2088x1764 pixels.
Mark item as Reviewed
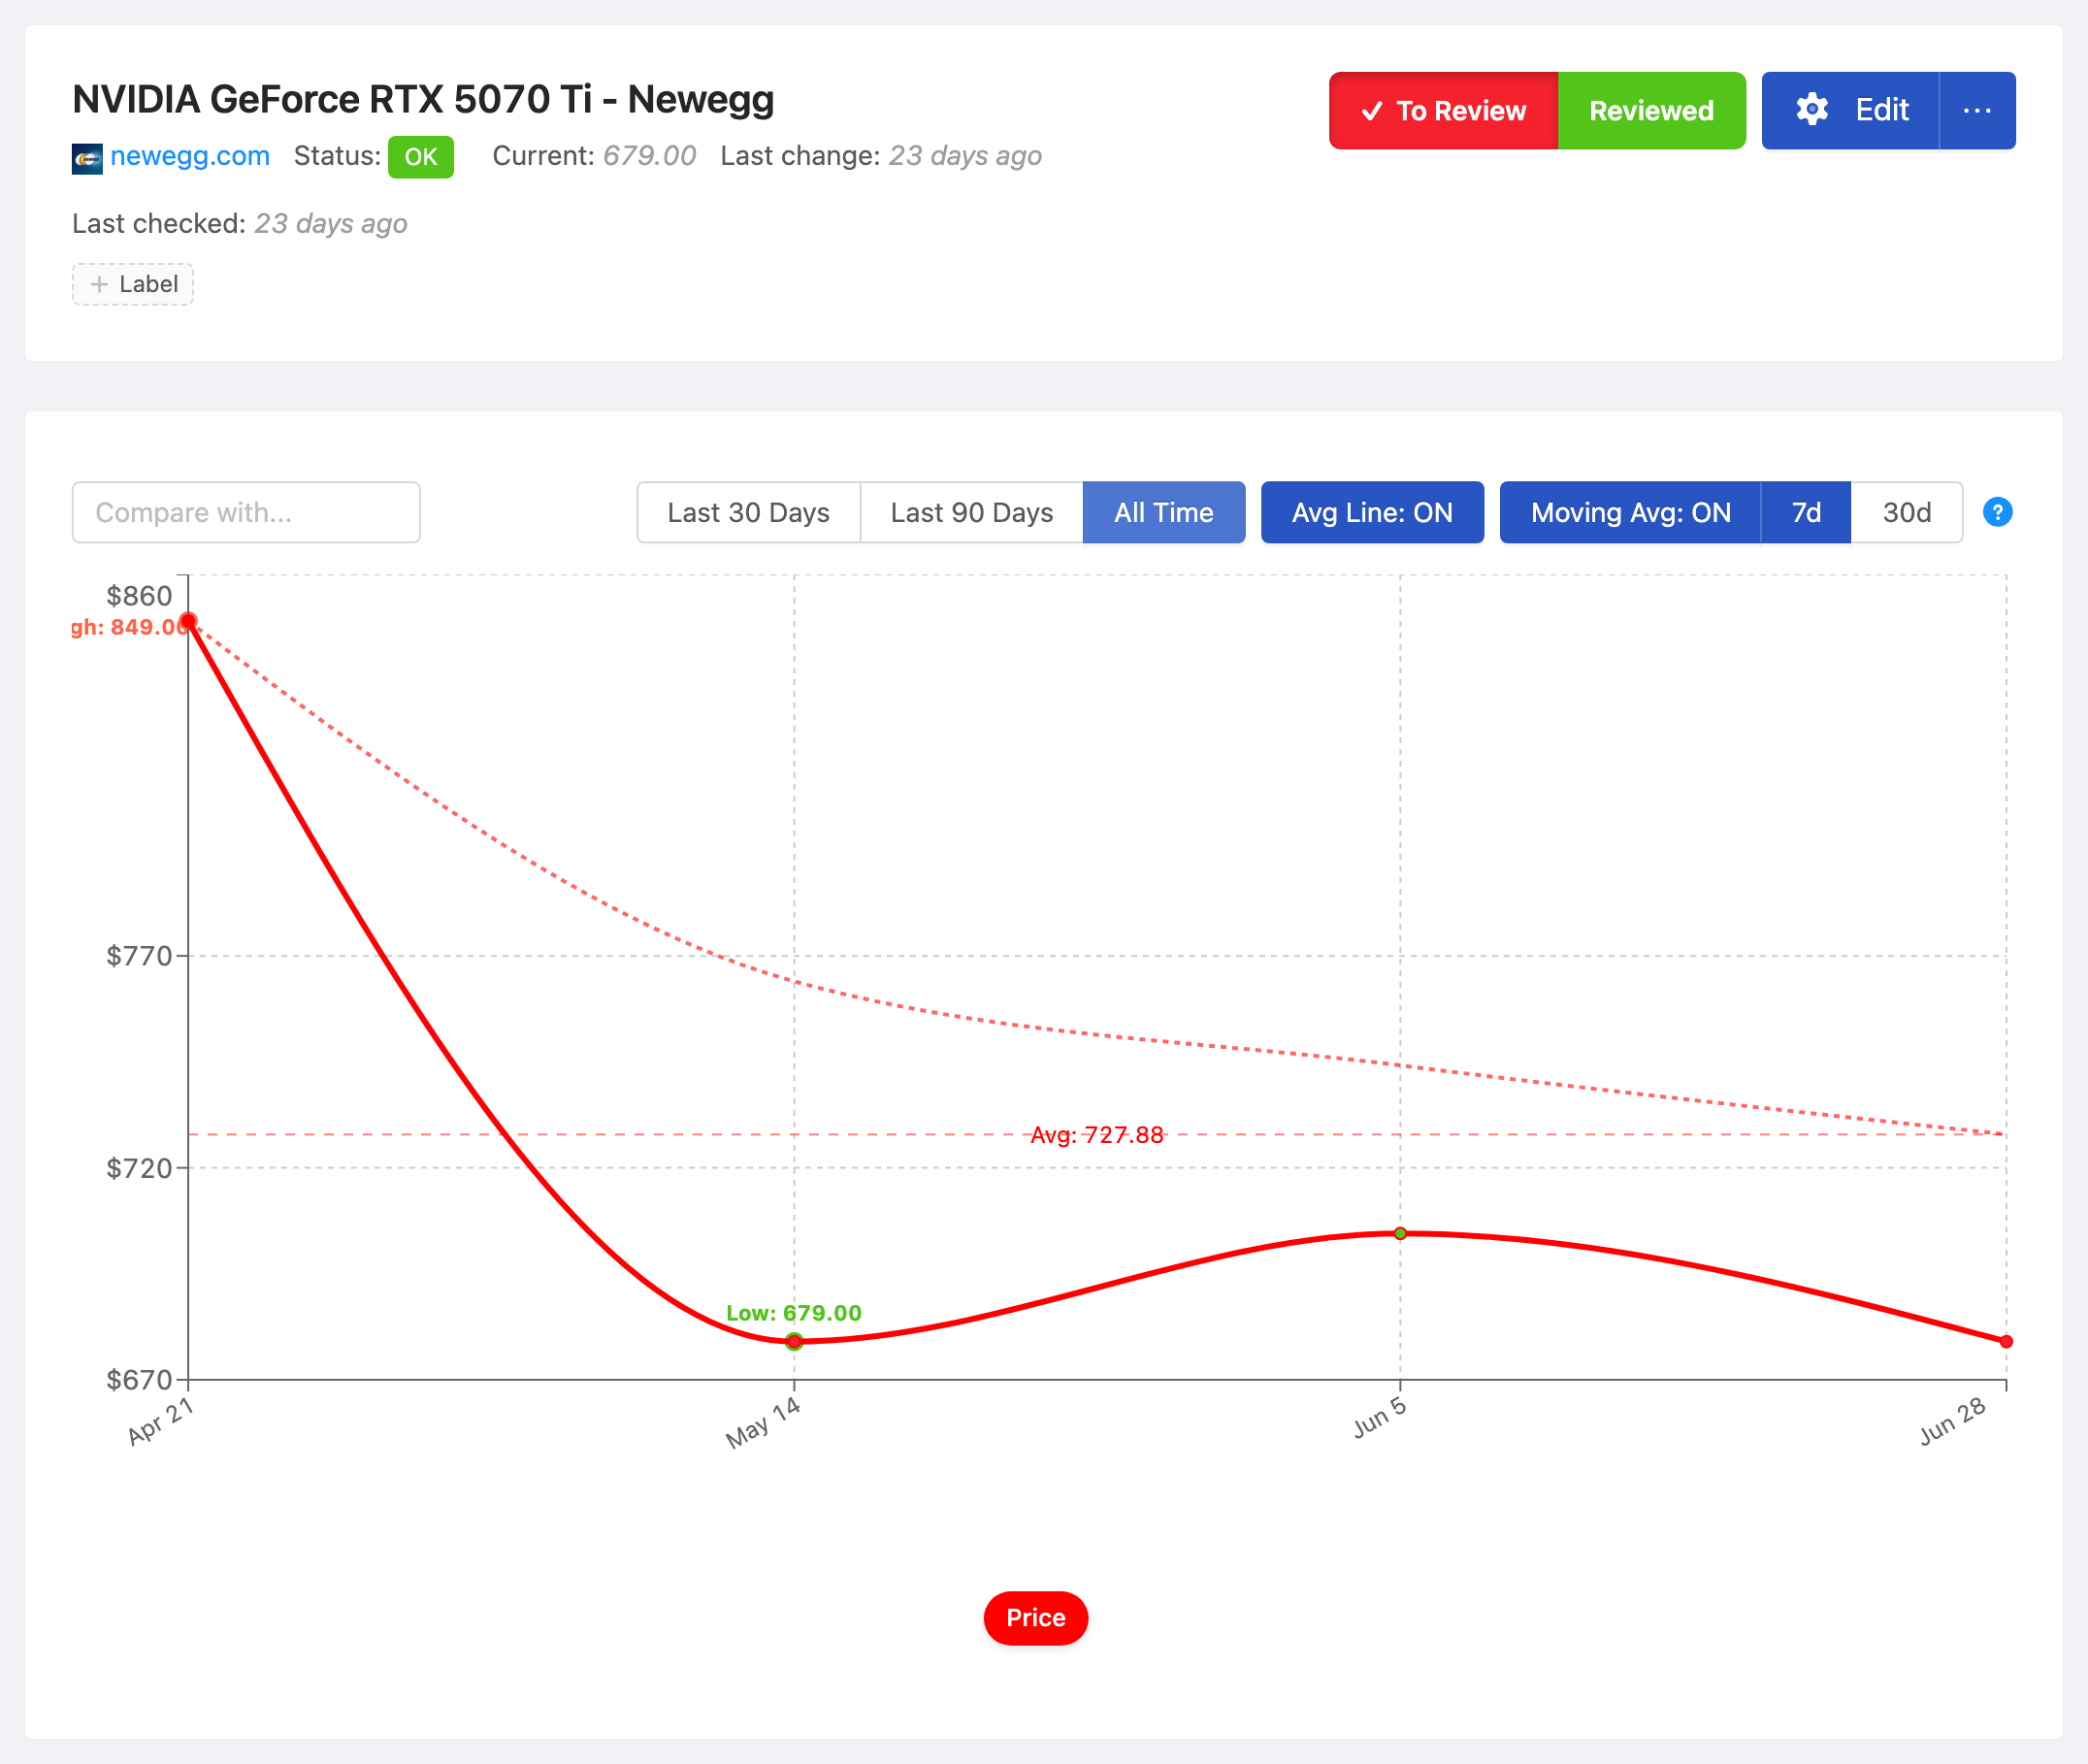click(1651, 110)
